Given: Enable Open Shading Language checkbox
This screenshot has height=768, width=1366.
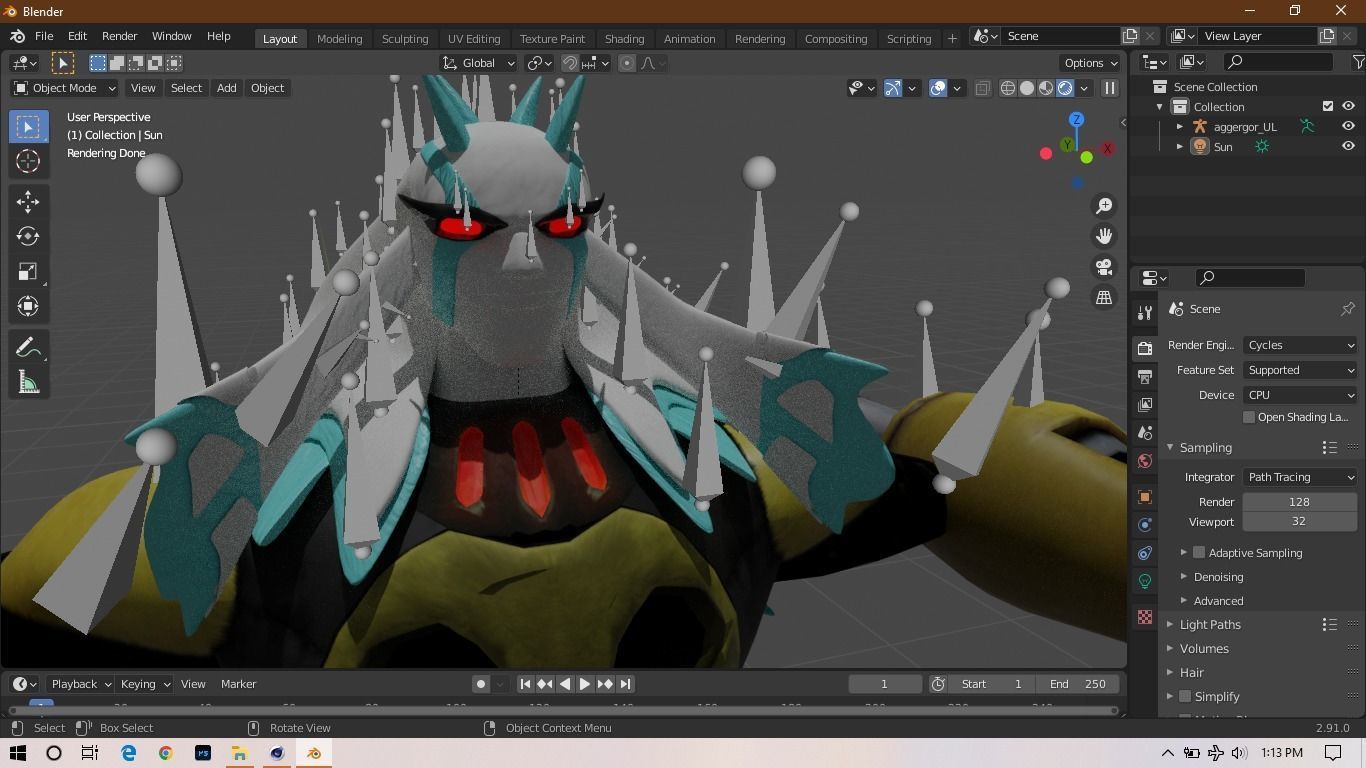Looking at the screenshot, I should pos(1249,417).
